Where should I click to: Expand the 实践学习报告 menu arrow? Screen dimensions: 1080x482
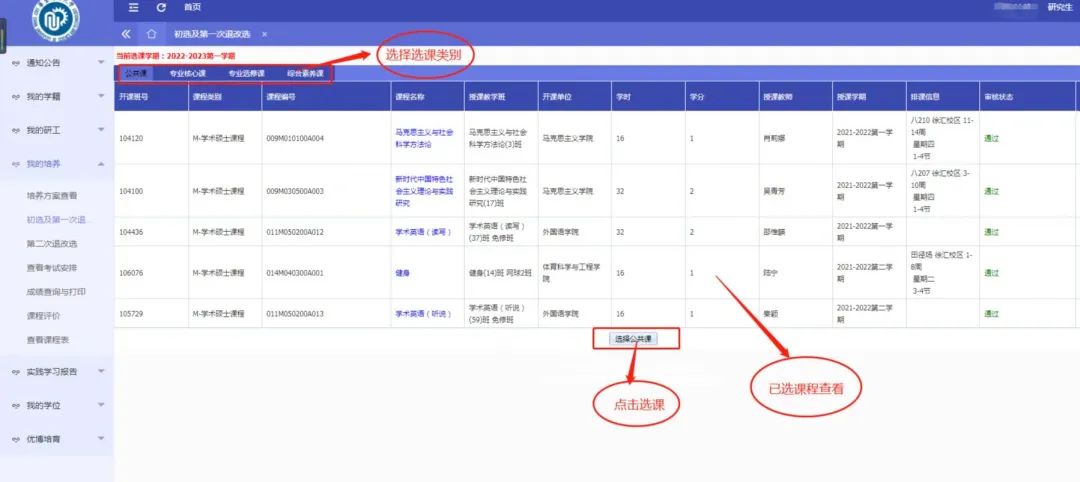point(101,371)
